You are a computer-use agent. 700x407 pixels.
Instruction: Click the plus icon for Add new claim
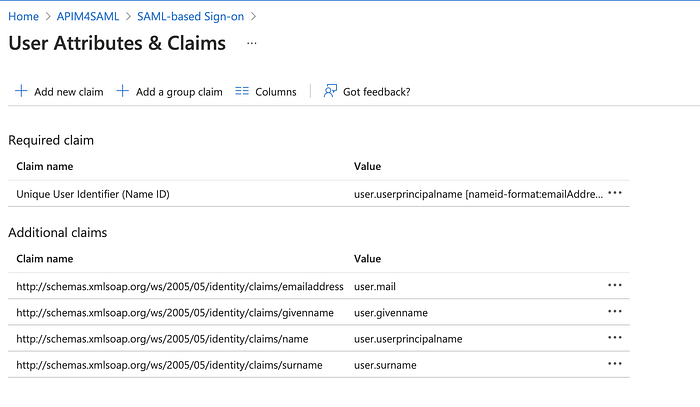[x=21, y=91]
